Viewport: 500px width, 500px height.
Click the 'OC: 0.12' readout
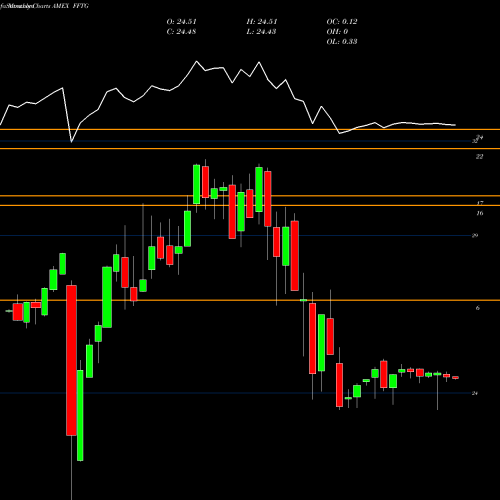point(342,21)
